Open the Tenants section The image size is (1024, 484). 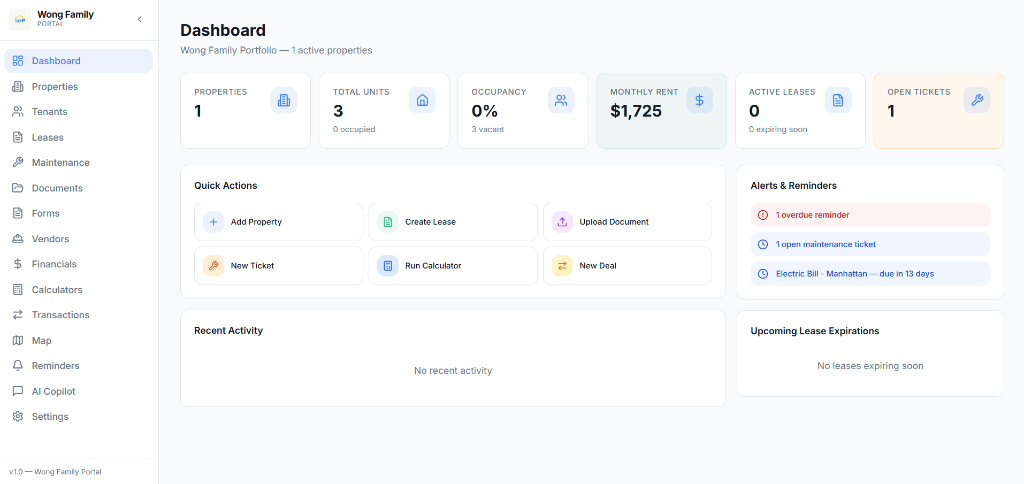(x=78, y=112)
